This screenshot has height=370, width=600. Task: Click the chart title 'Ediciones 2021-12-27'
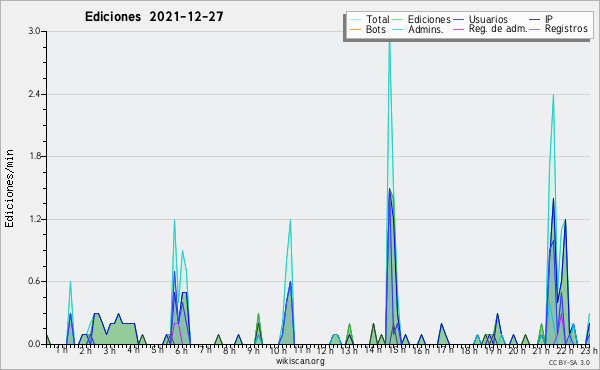[x=154, y=17]
